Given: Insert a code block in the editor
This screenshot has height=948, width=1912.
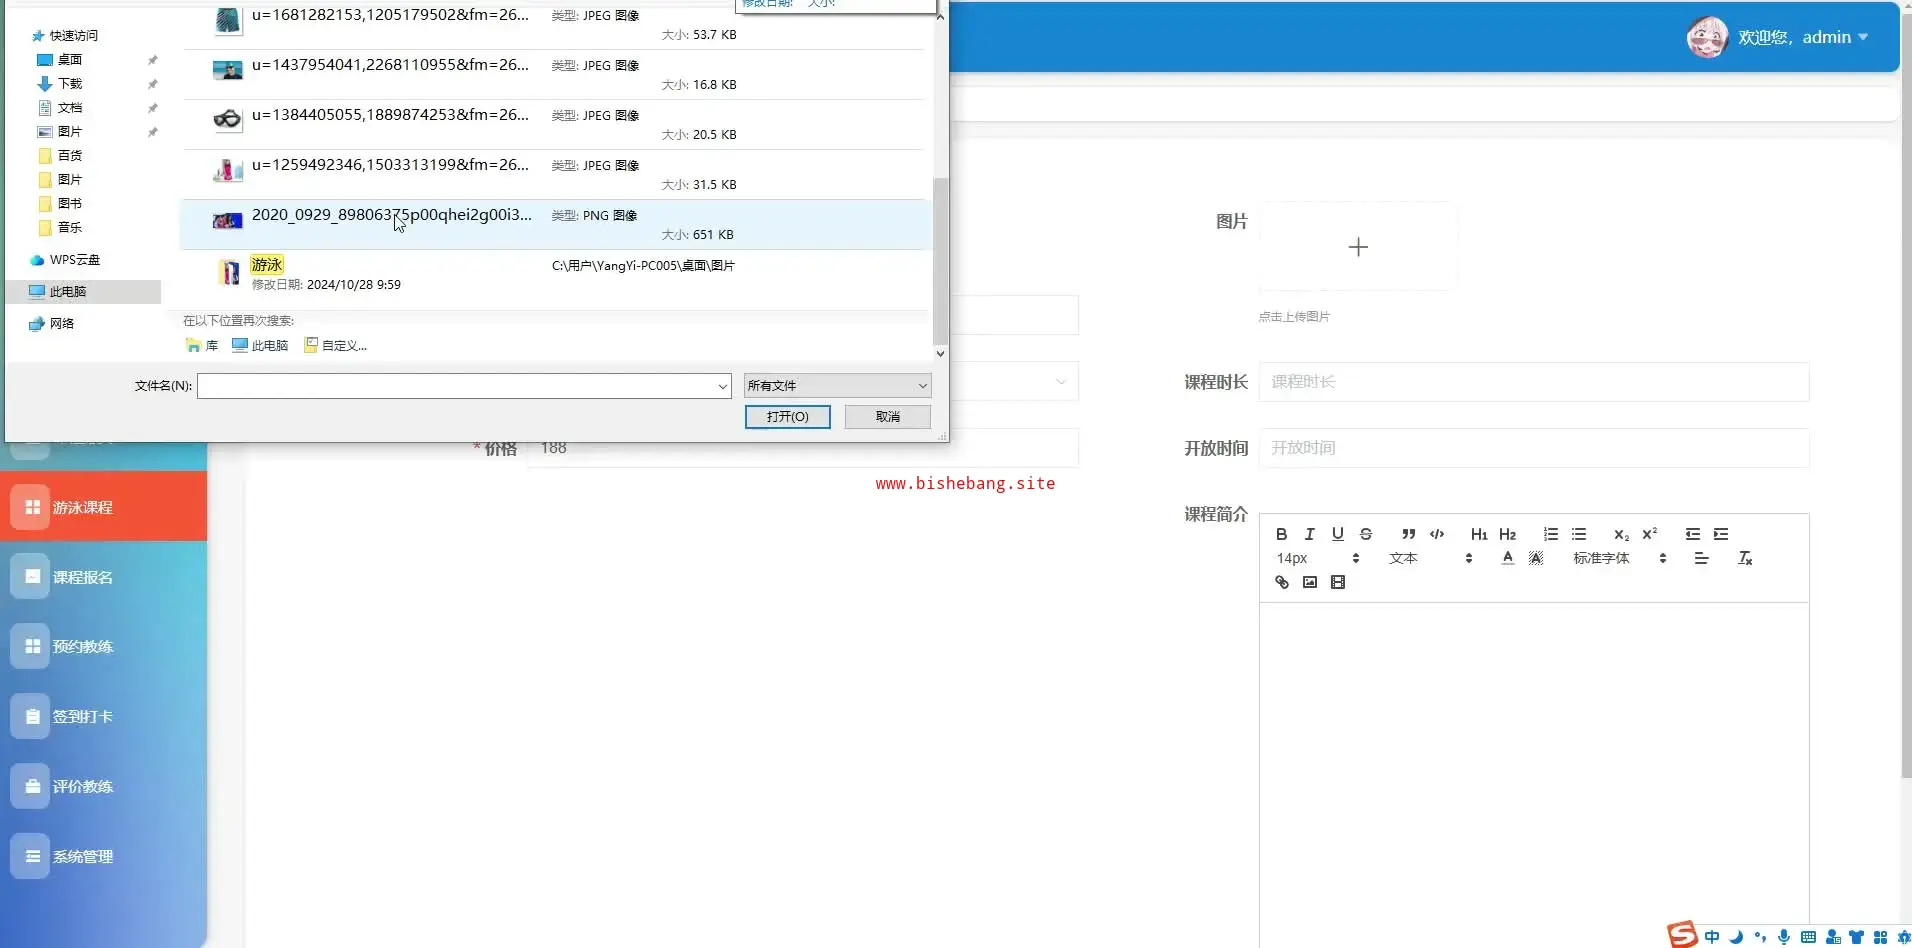Looking at the screenshot, I should coord(1437,534).
